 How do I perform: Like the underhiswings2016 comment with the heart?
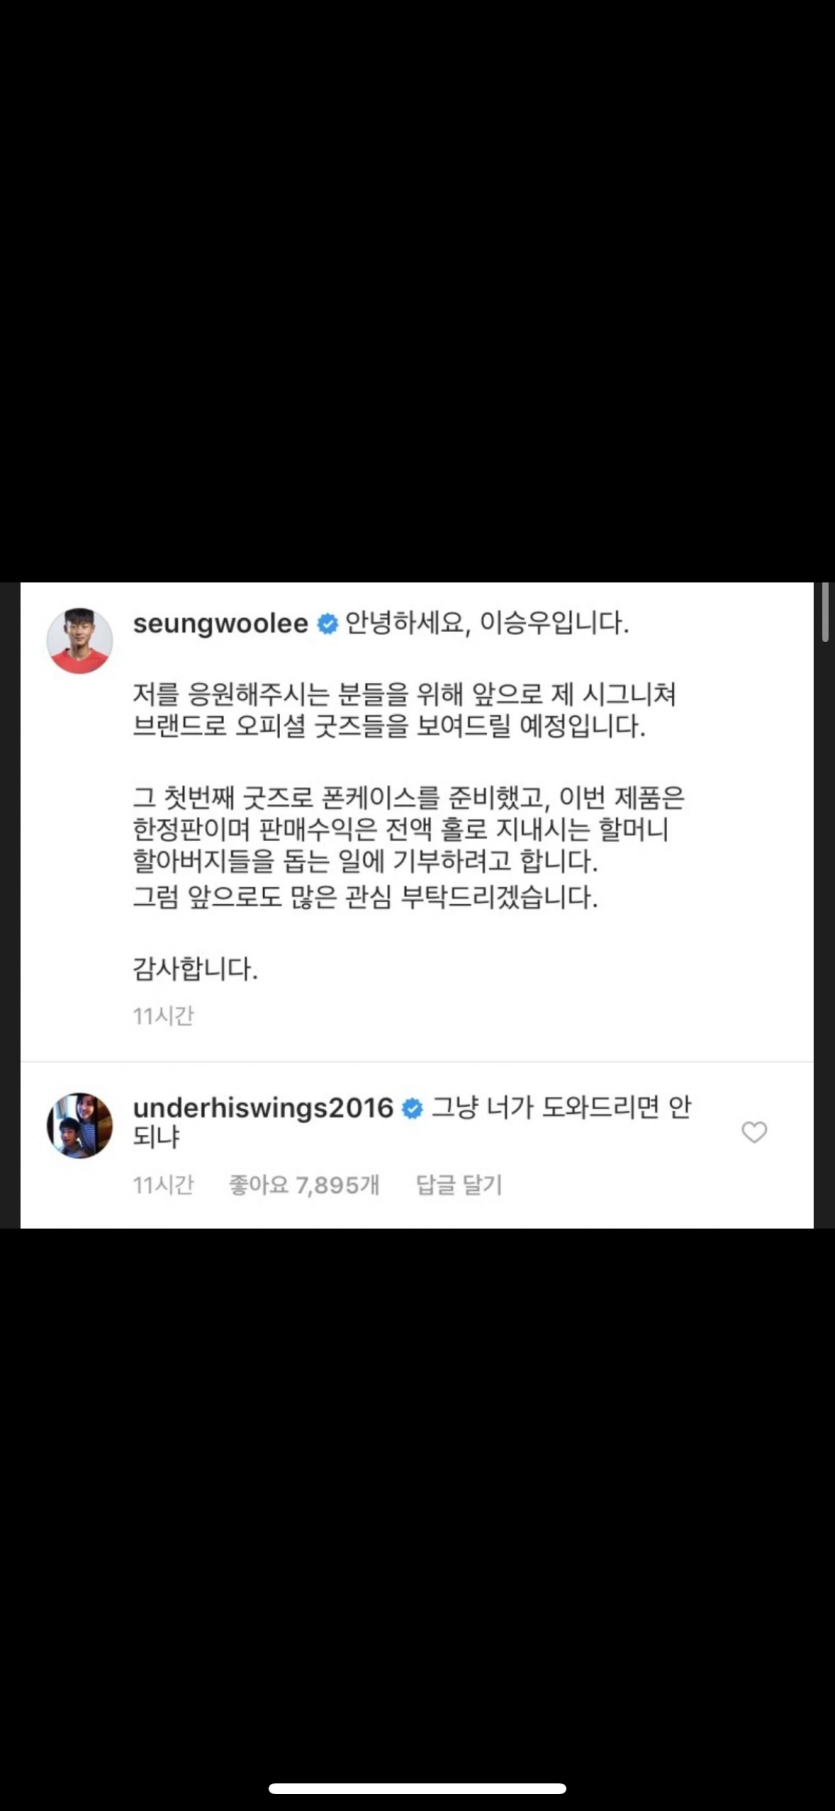tap(754, 1132)
